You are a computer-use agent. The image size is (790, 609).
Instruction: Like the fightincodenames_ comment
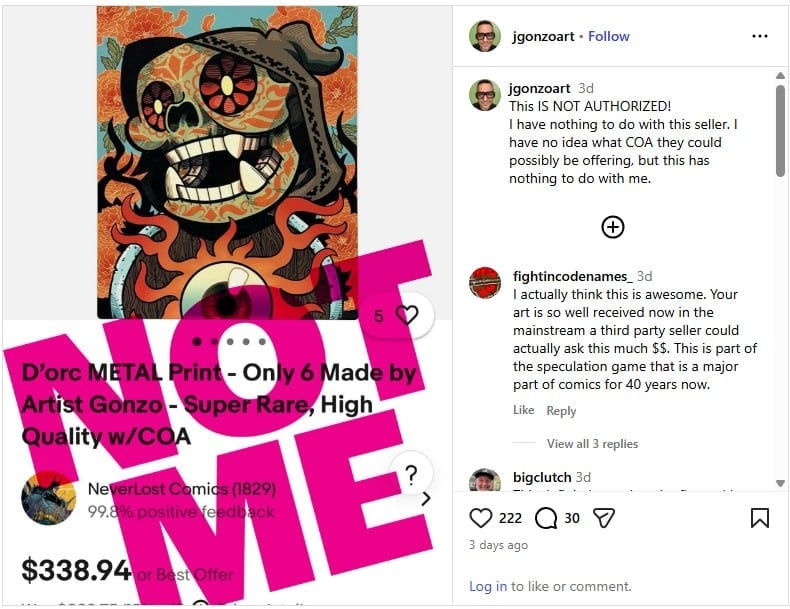(x=523, y=410)
